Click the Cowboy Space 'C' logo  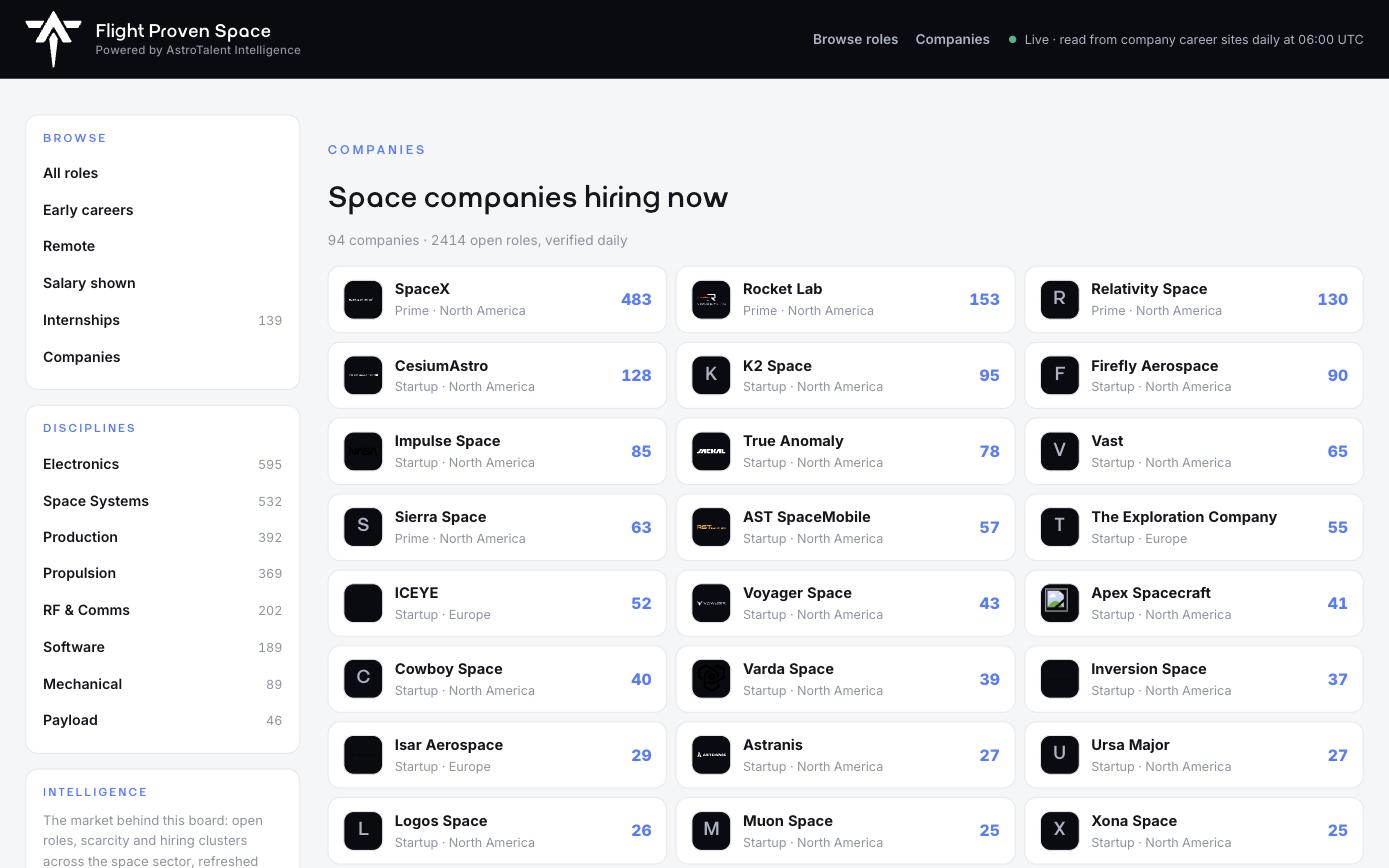[x=363, y=679]
